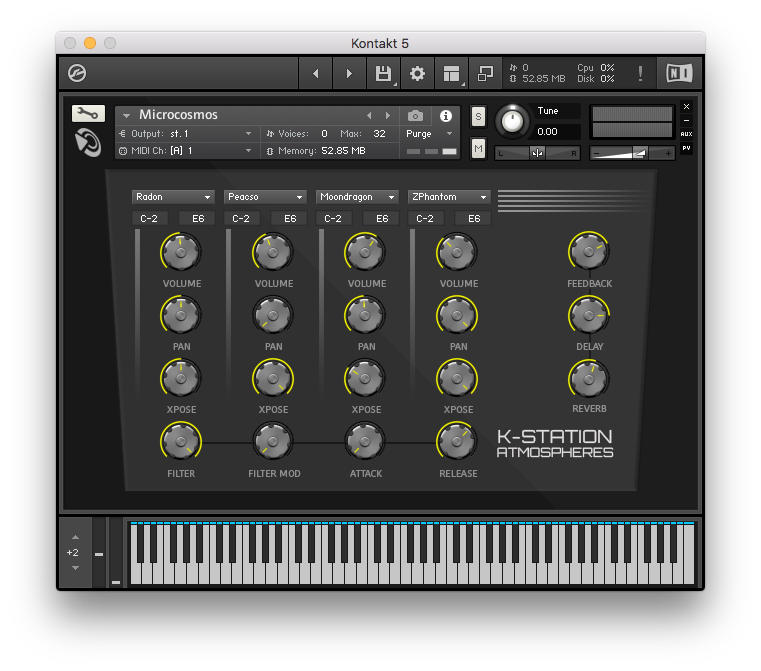Open the Peacso sound dropdown

pyautogui.click(x=265, y=197)
